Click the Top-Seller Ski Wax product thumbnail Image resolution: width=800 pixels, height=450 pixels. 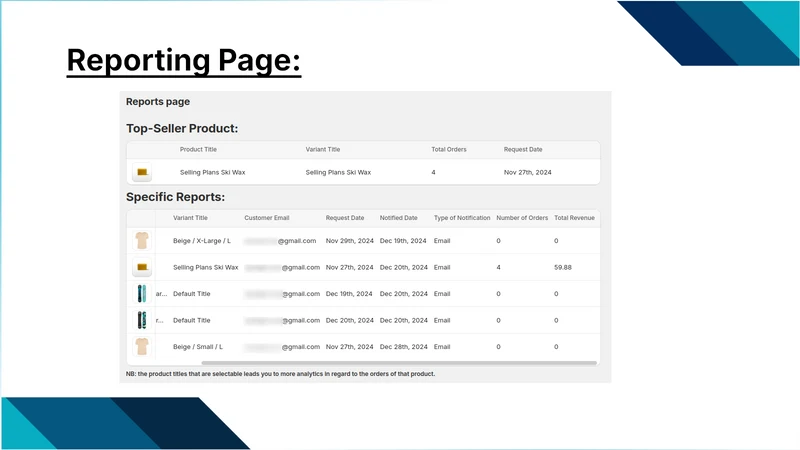click(142, 172)
